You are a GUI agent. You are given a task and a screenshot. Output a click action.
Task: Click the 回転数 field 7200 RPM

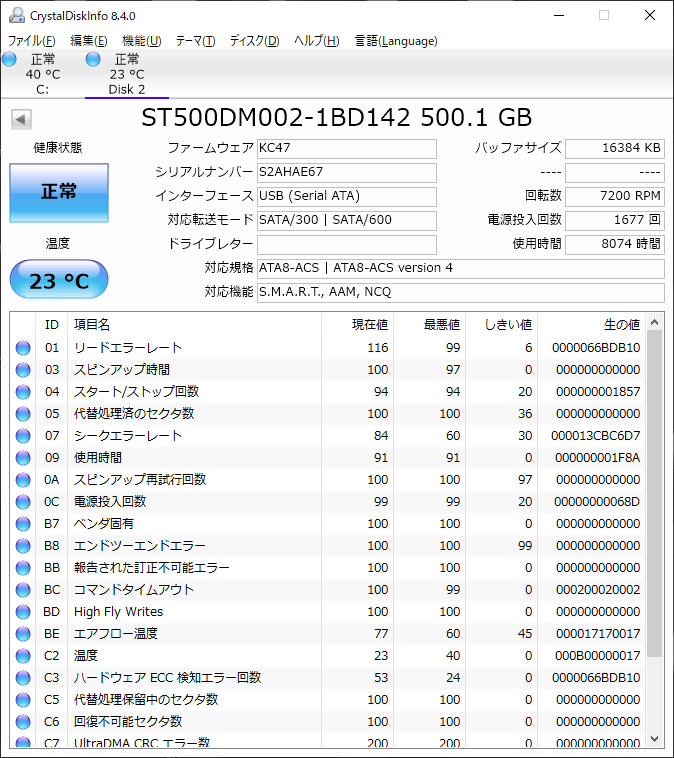tap(615, 196)
